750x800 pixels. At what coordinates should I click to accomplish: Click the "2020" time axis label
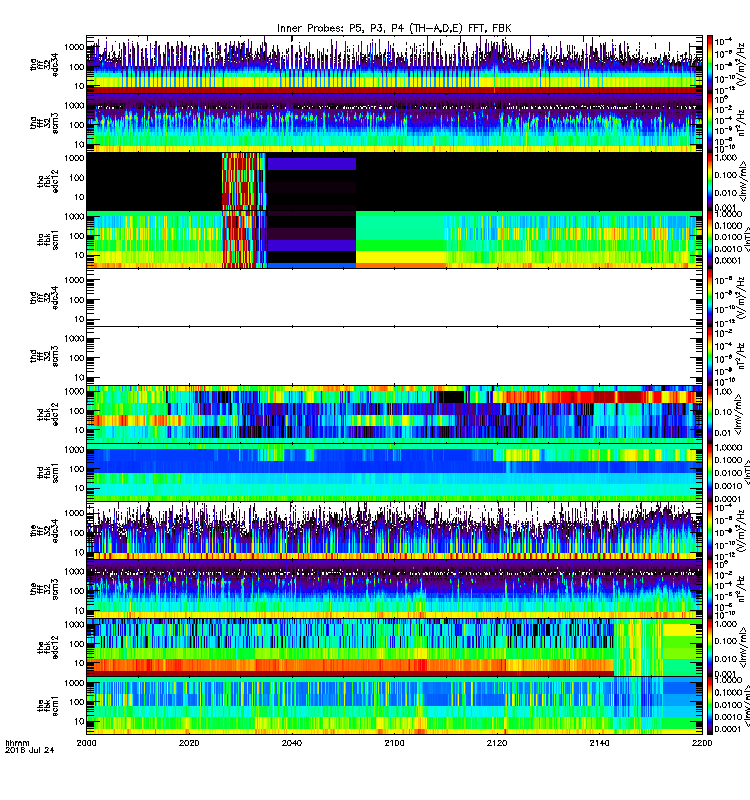point(189,743)
